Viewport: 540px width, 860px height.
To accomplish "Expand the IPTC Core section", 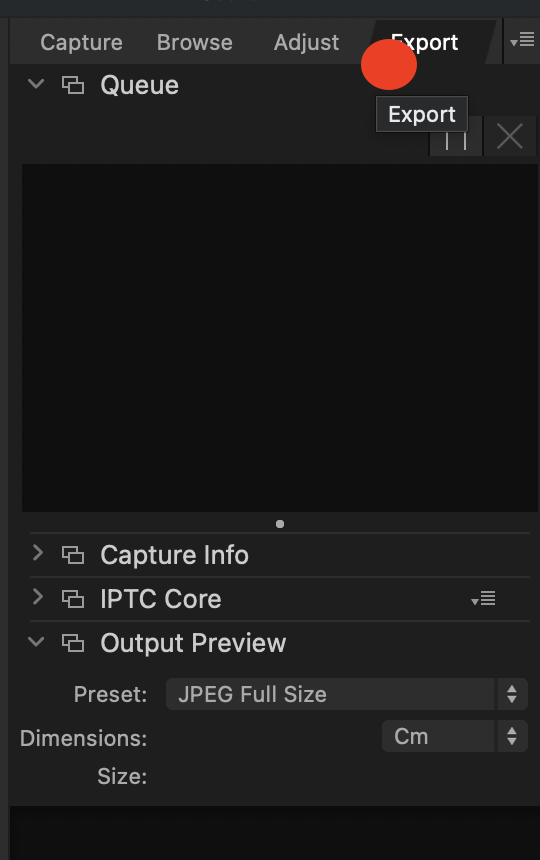I will [37, 597].
